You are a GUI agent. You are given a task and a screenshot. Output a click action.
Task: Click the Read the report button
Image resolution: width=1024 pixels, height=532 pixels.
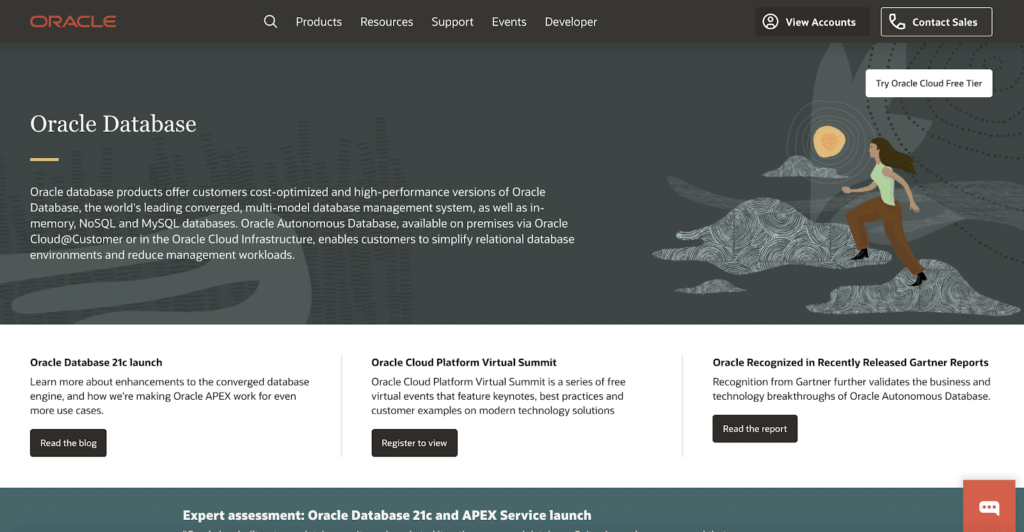(754, 428)
